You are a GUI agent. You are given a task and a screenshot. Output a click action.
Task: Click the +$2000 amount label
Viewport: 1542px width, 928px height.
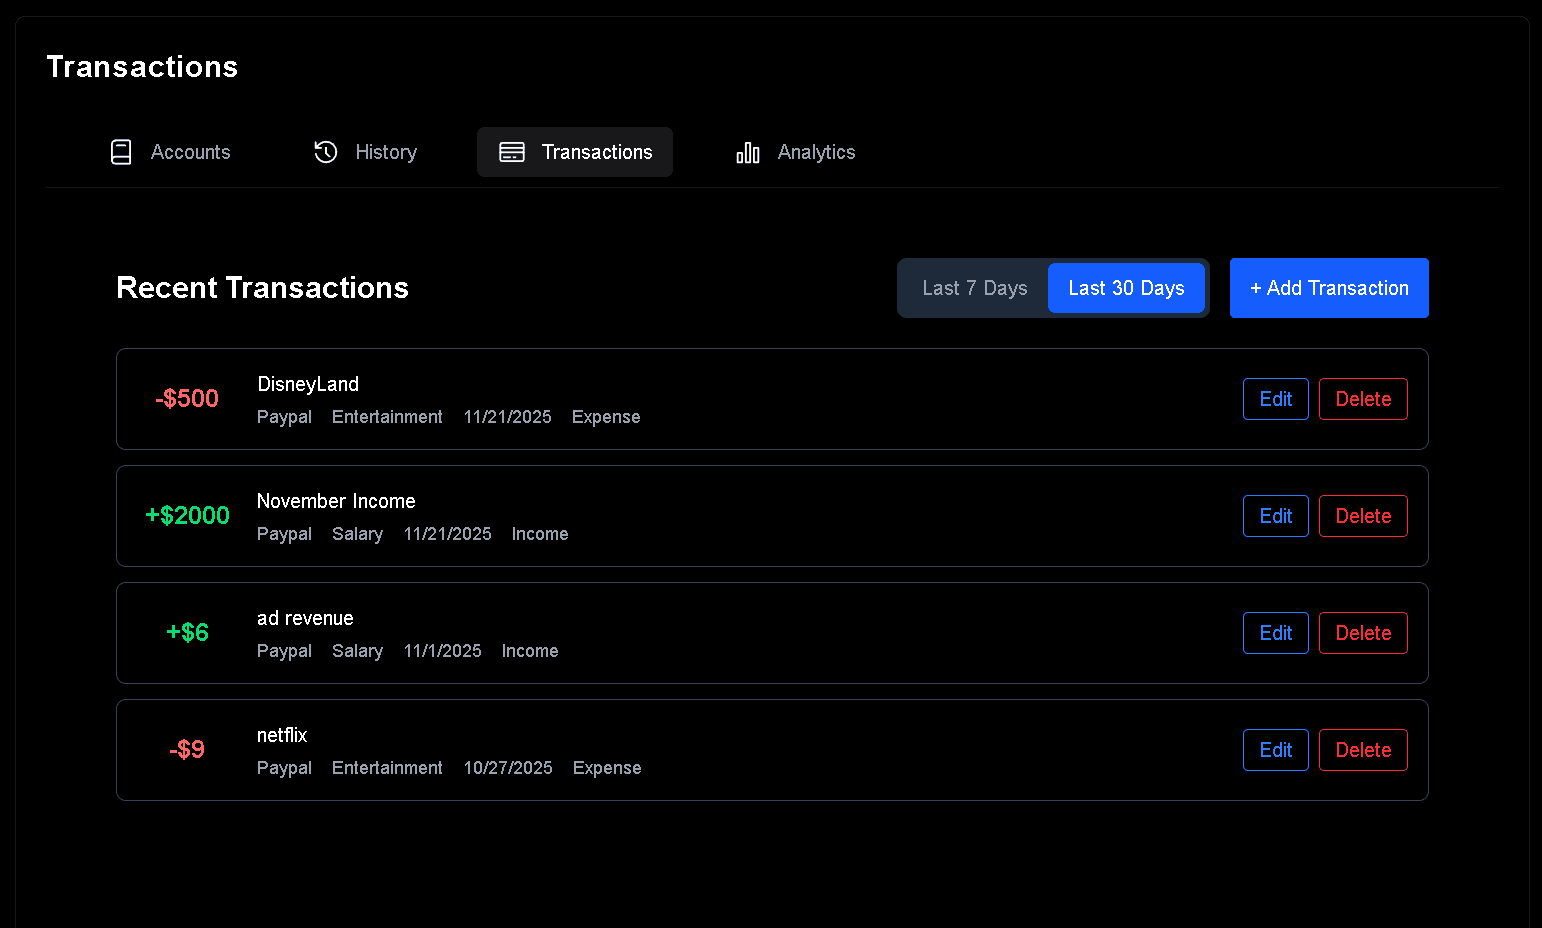(x=187, y=515)
